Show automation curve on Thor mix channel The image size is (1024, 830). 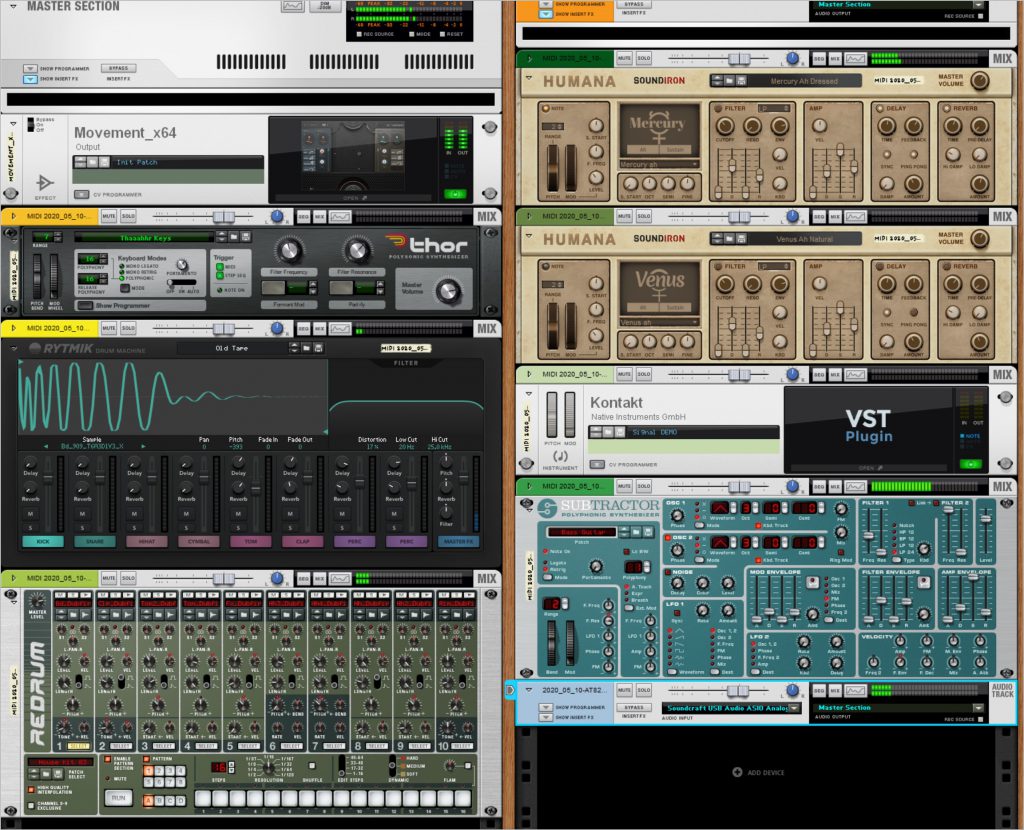pos(340,217)
